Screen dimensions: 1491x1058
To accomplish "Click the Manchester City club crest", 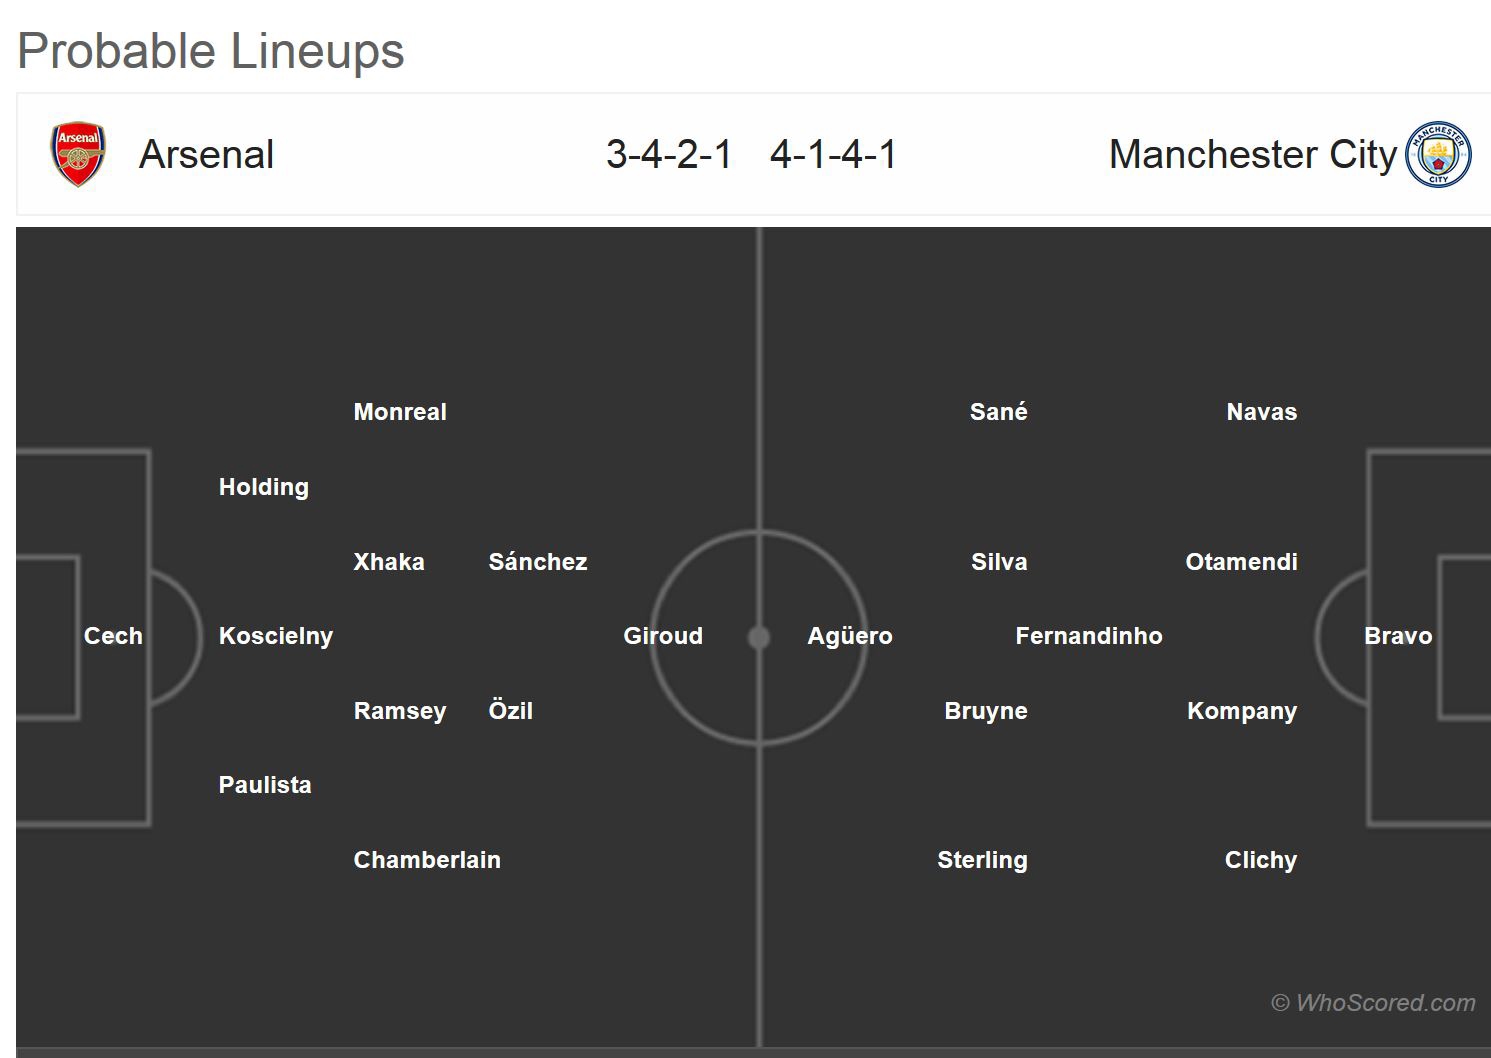I will (x=1438, y=155).
